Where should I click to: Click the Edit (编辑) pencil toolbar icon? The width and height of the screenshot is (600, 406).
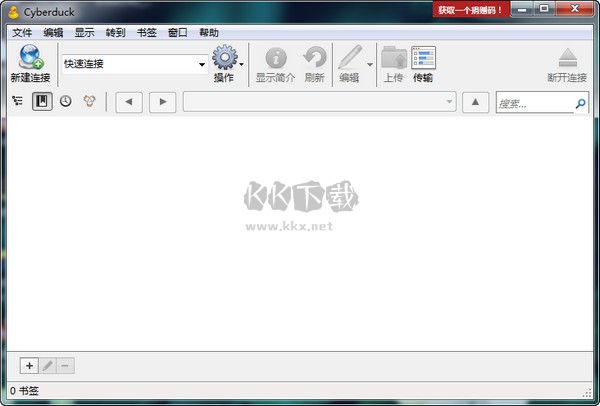pos(350,57)
